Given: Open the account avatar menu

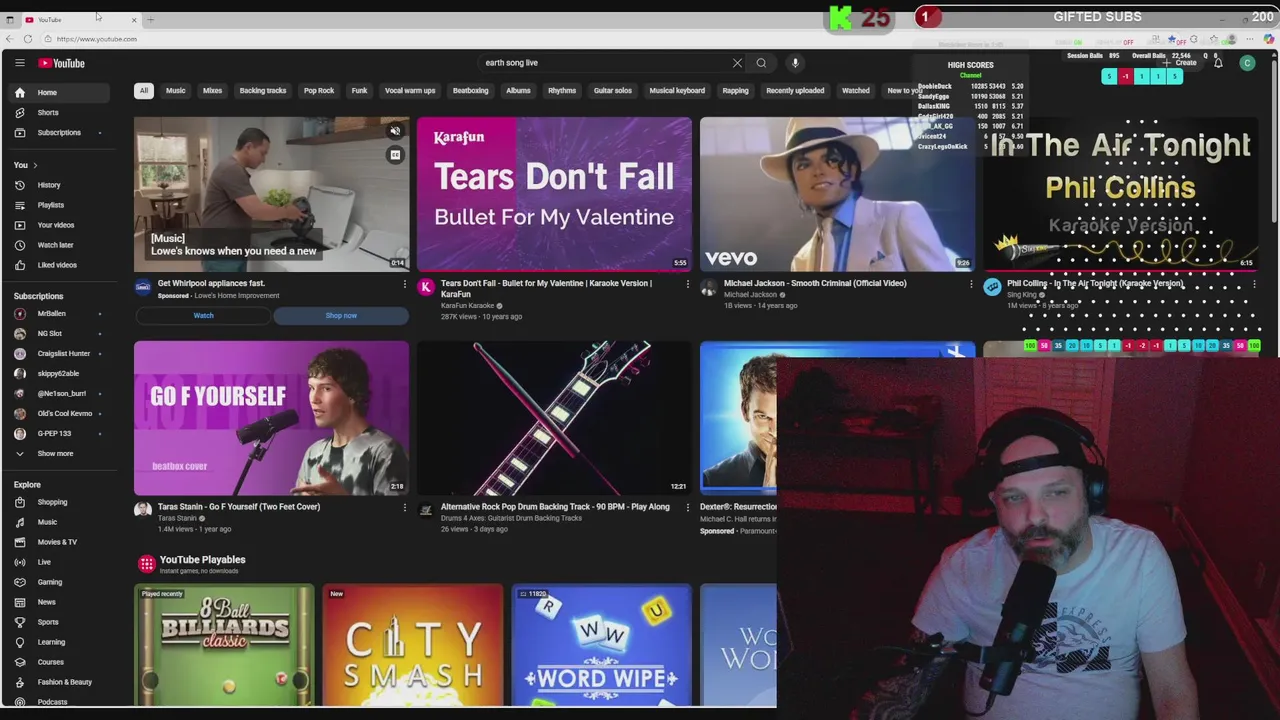Looking at the screenshot, I should [1247, 63].
